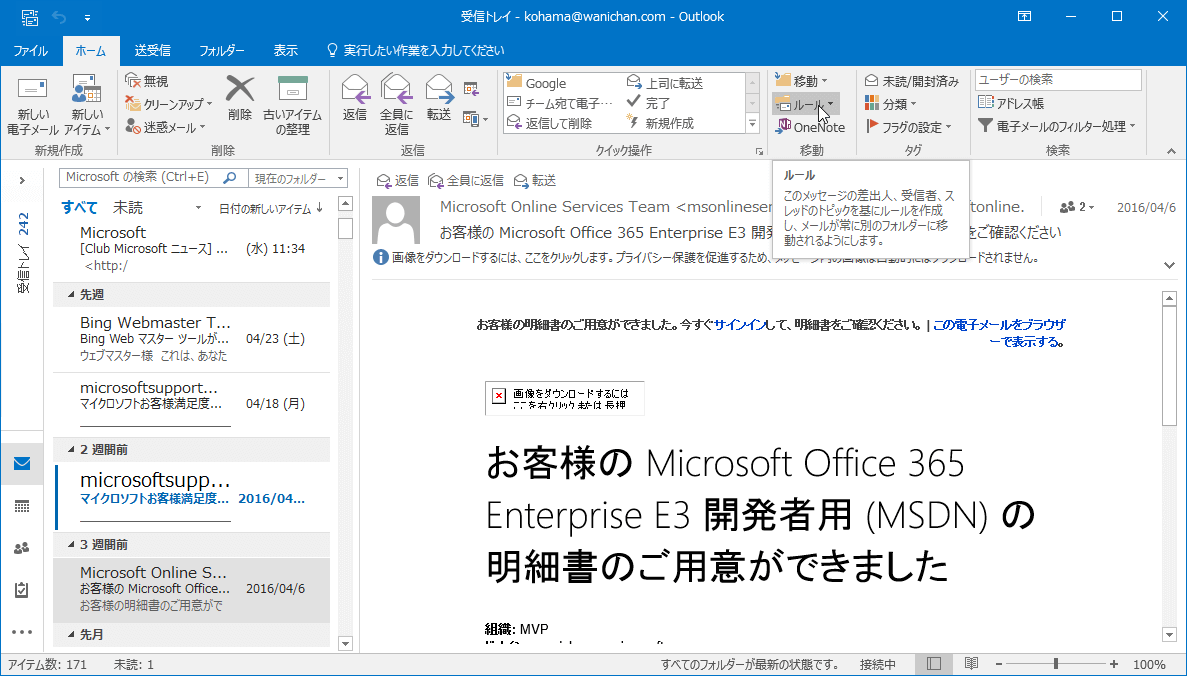Click reading pane 返信 button
The width and height of the screenshot is (1187, 676).
pyautogui.click(x=397, y=180)
